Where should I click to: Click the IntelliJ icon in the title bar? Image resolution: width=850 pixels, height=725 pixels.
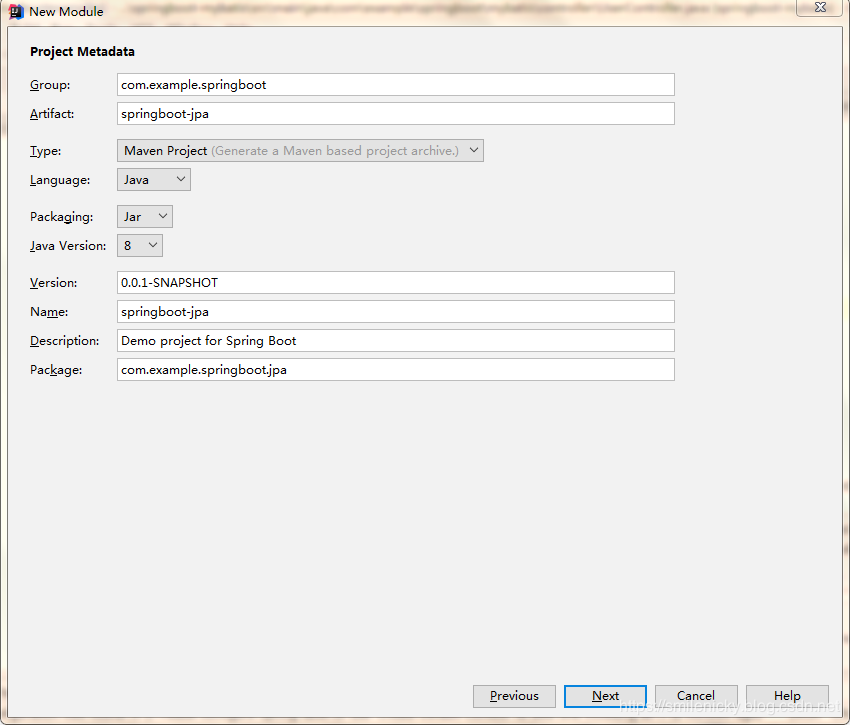click(16, 11)
